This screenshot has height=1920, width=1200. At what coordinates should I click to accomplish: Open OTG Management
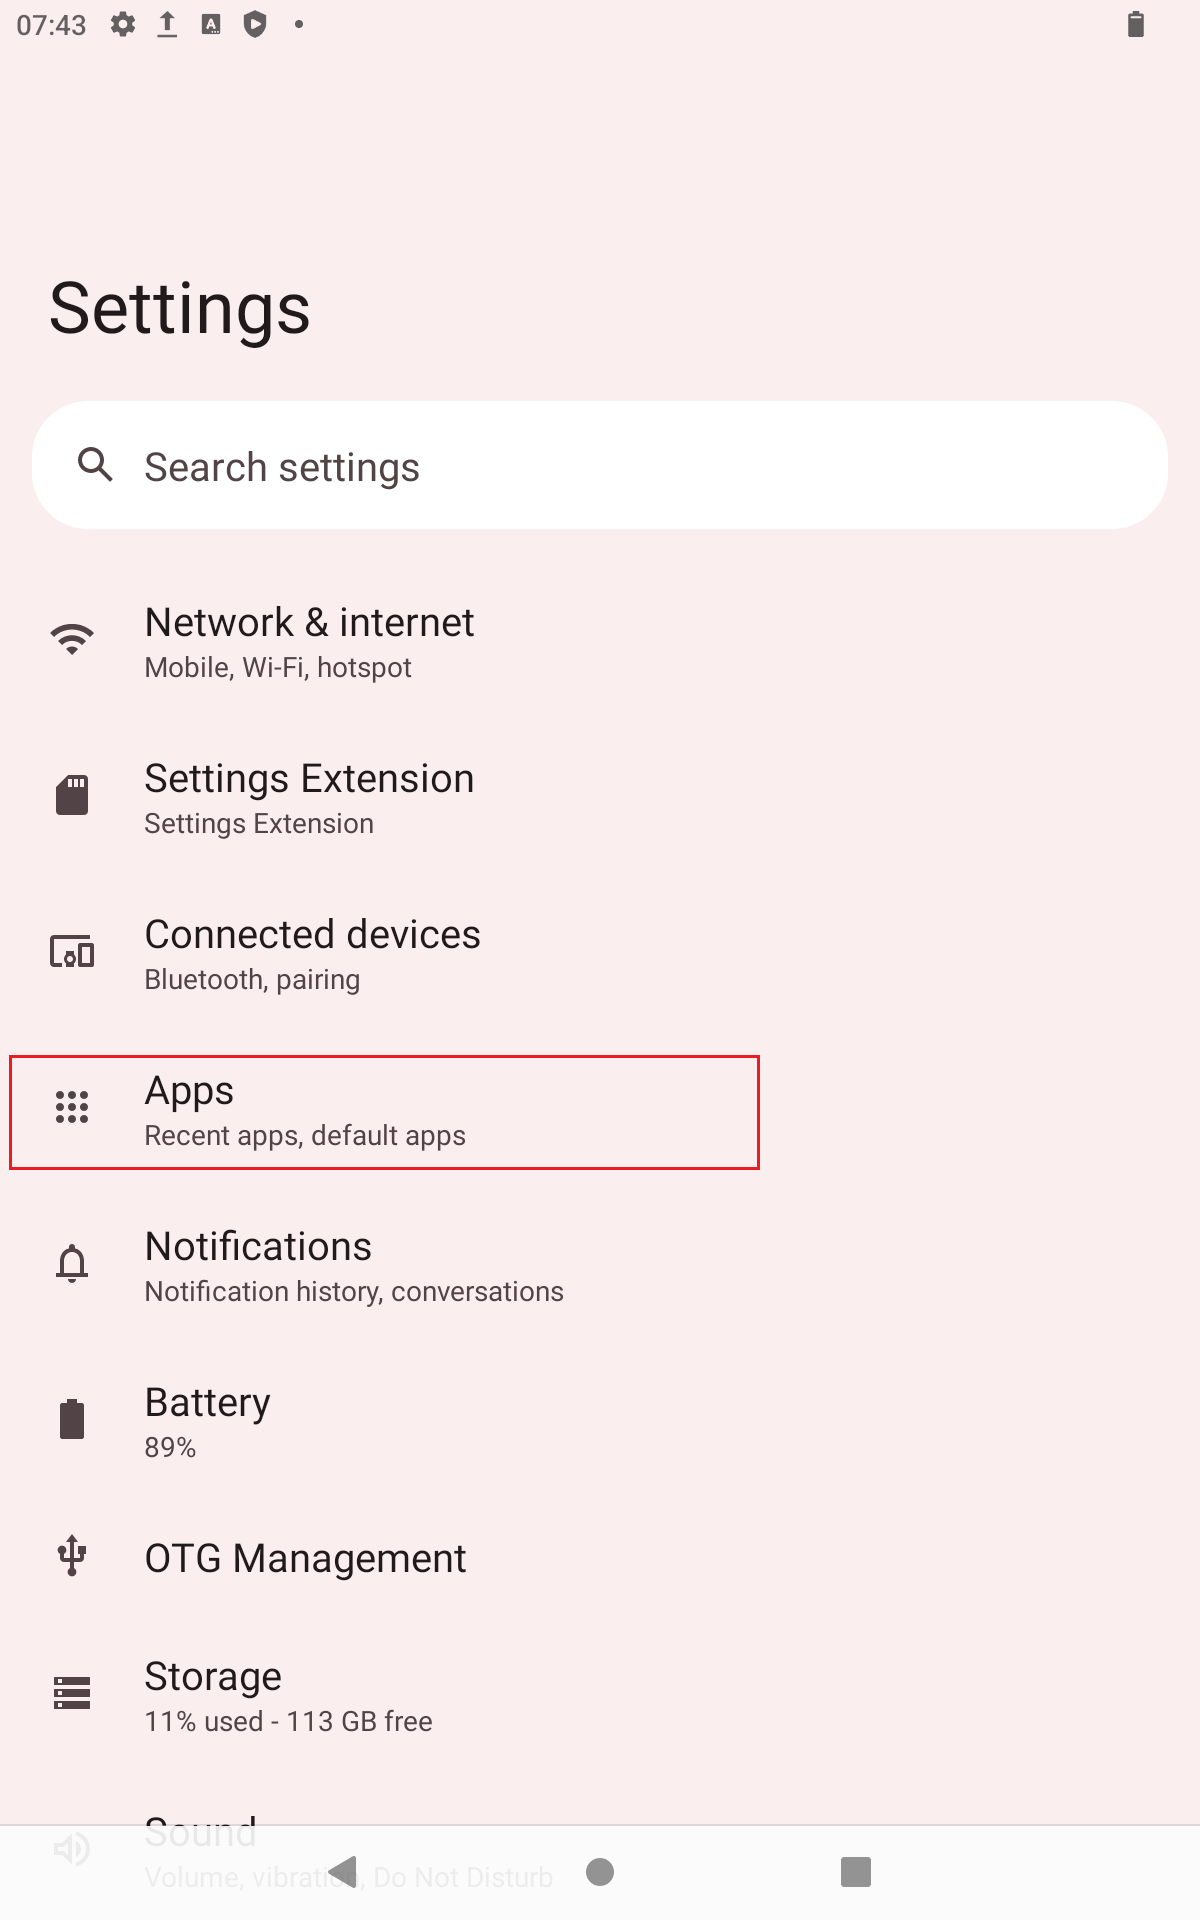305,1558
